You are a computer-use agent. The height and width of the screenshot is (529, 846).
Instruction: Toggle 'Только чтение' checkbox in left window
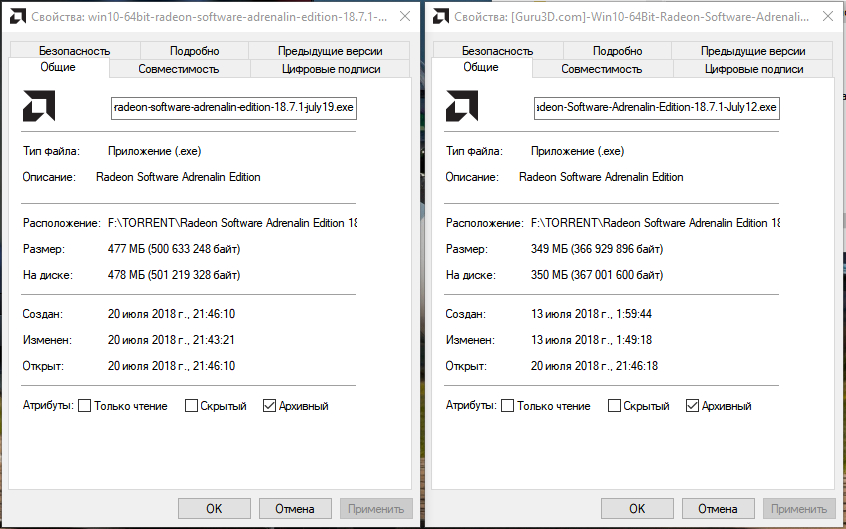click(x=85, y=406)
